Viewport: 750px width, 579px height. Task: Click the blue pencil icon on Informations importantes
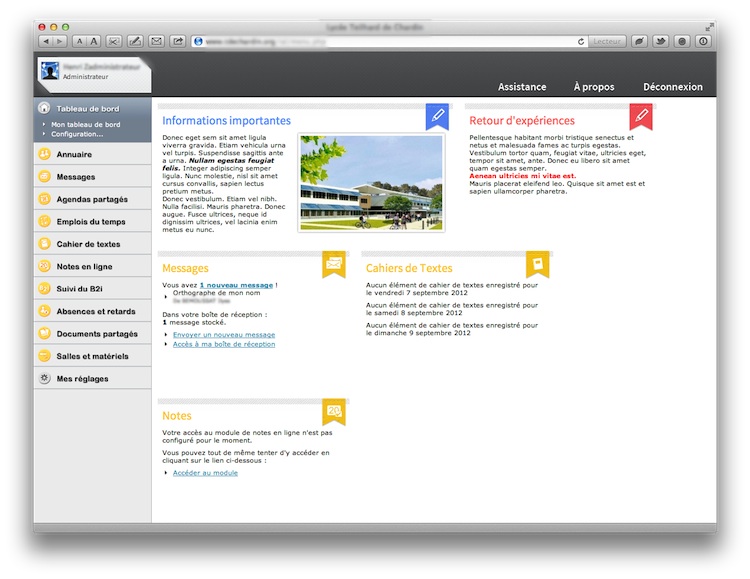(437, 117)
